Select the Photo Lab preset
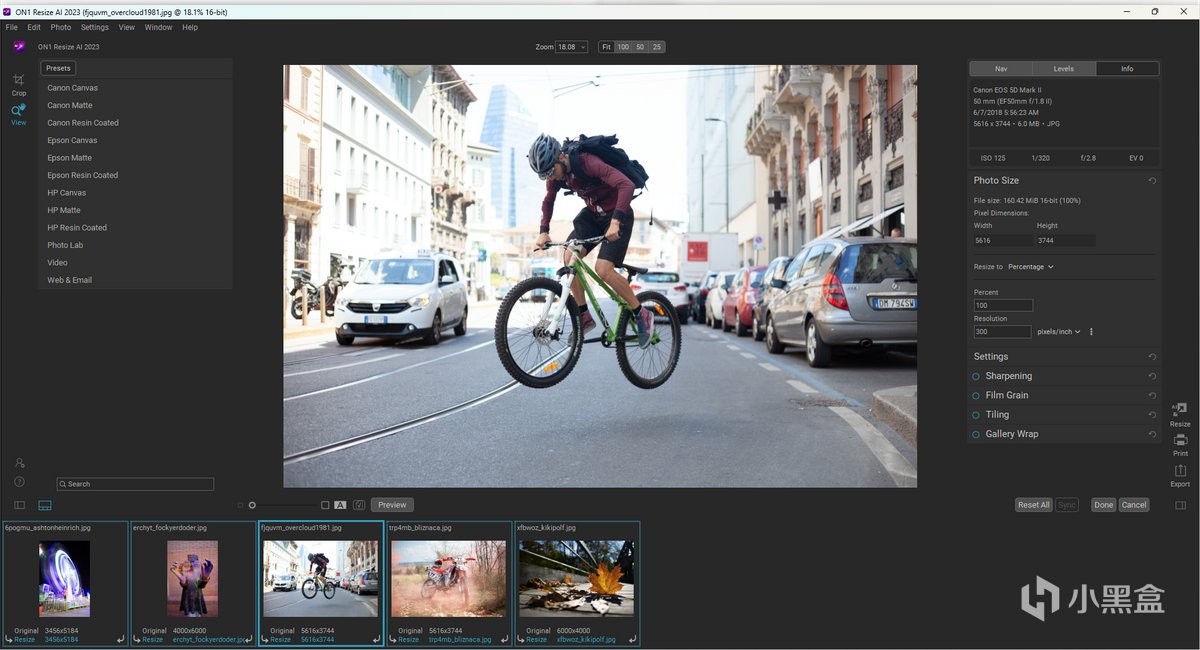 (65, 245)
